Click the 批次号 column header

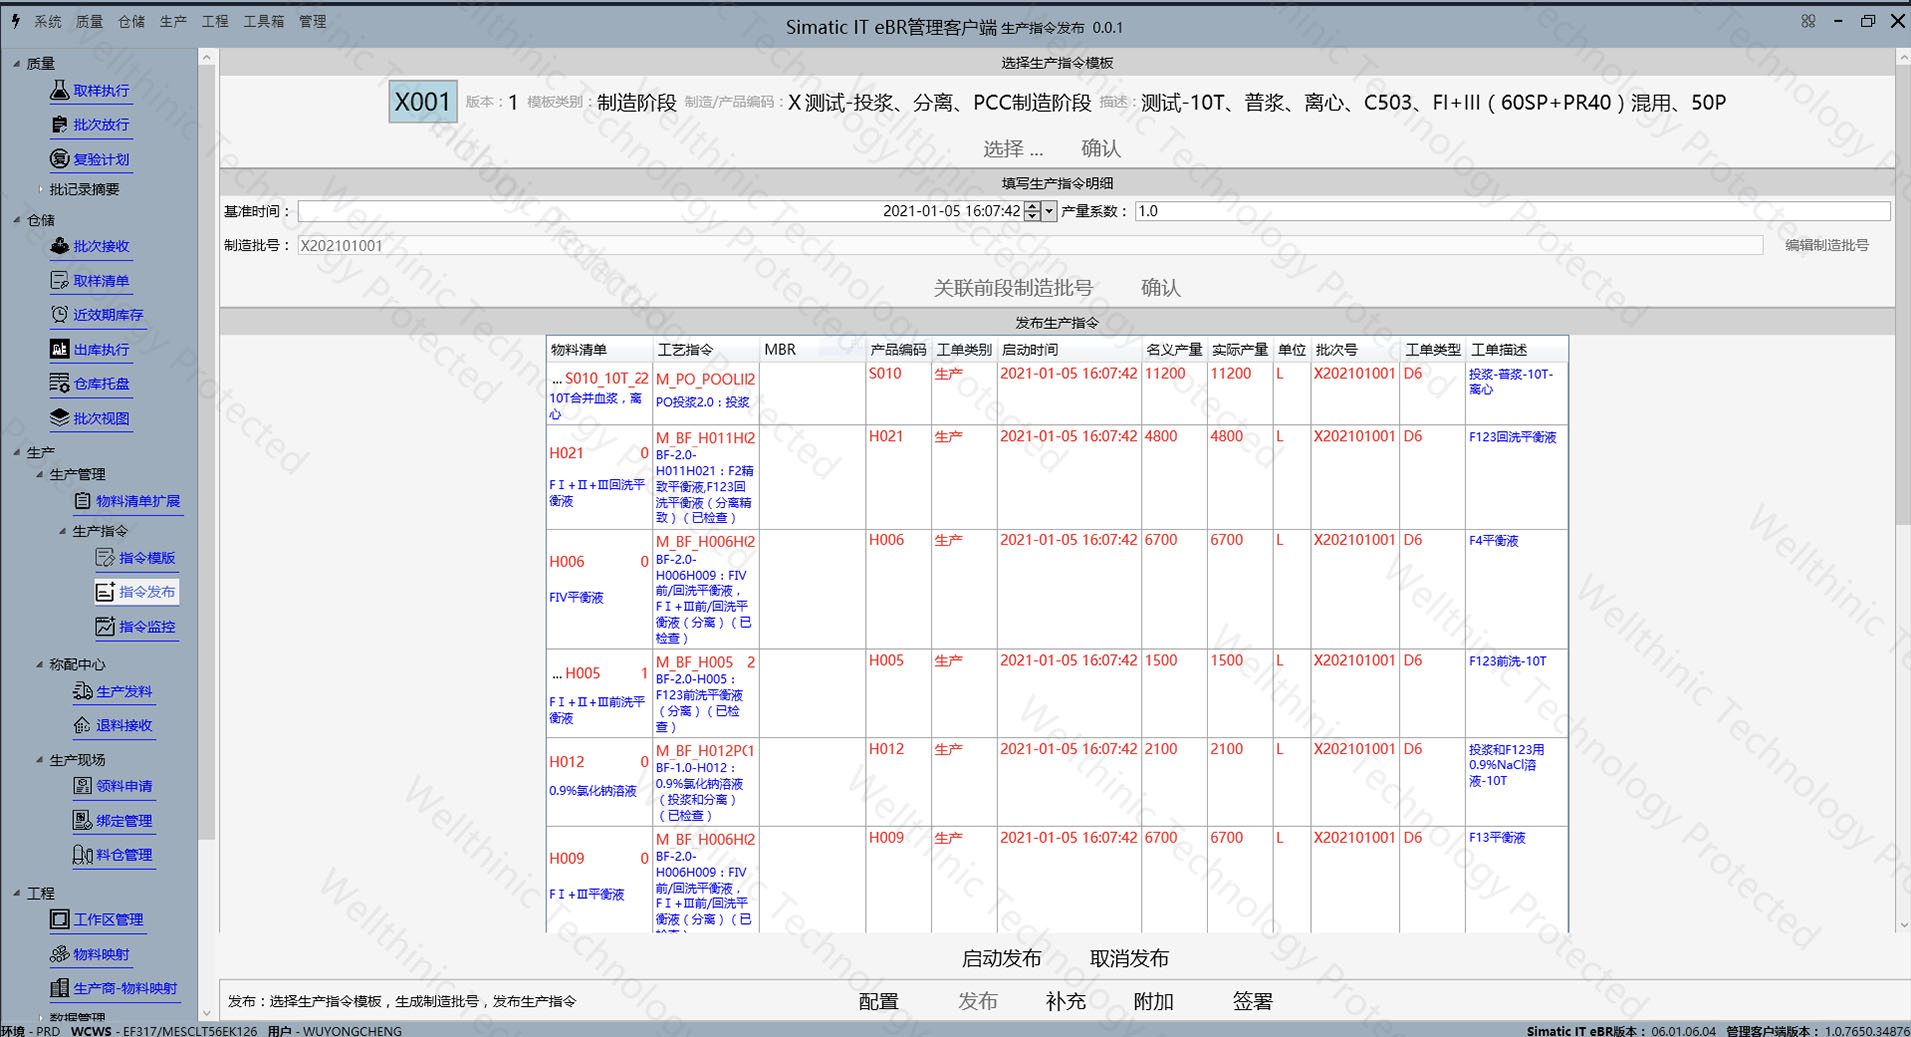pos(1354,349)
